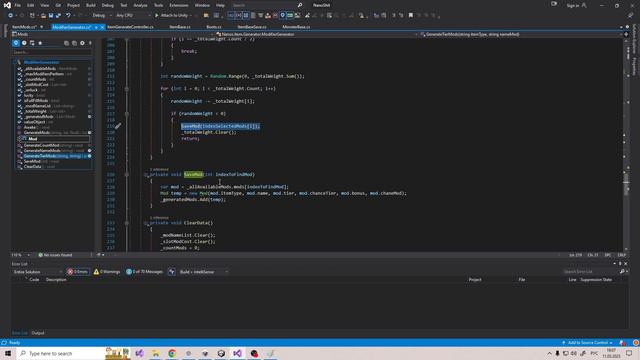Viewport: 640px width, 360px height.
Task: Click the Open File folder icon
Action: (43, 16)
